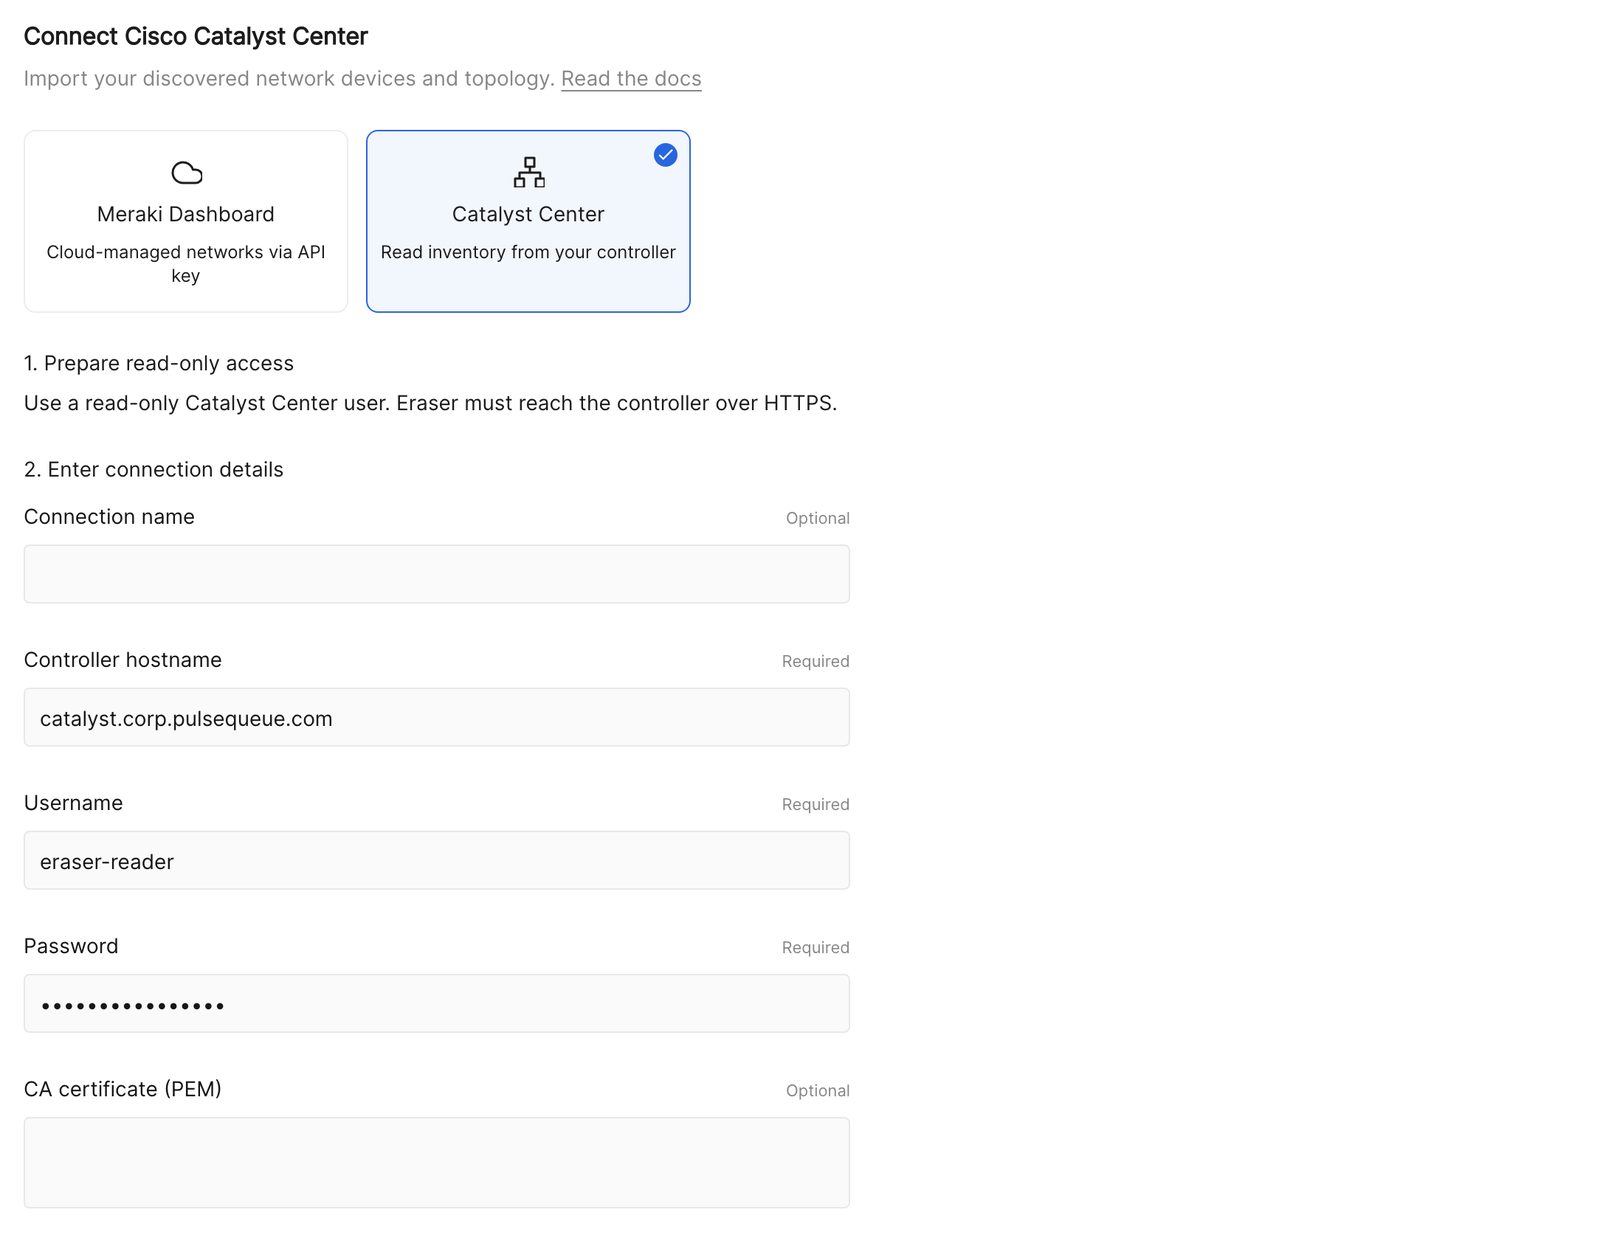Click the '2. Enter connection details' heading

pos(154,469)
